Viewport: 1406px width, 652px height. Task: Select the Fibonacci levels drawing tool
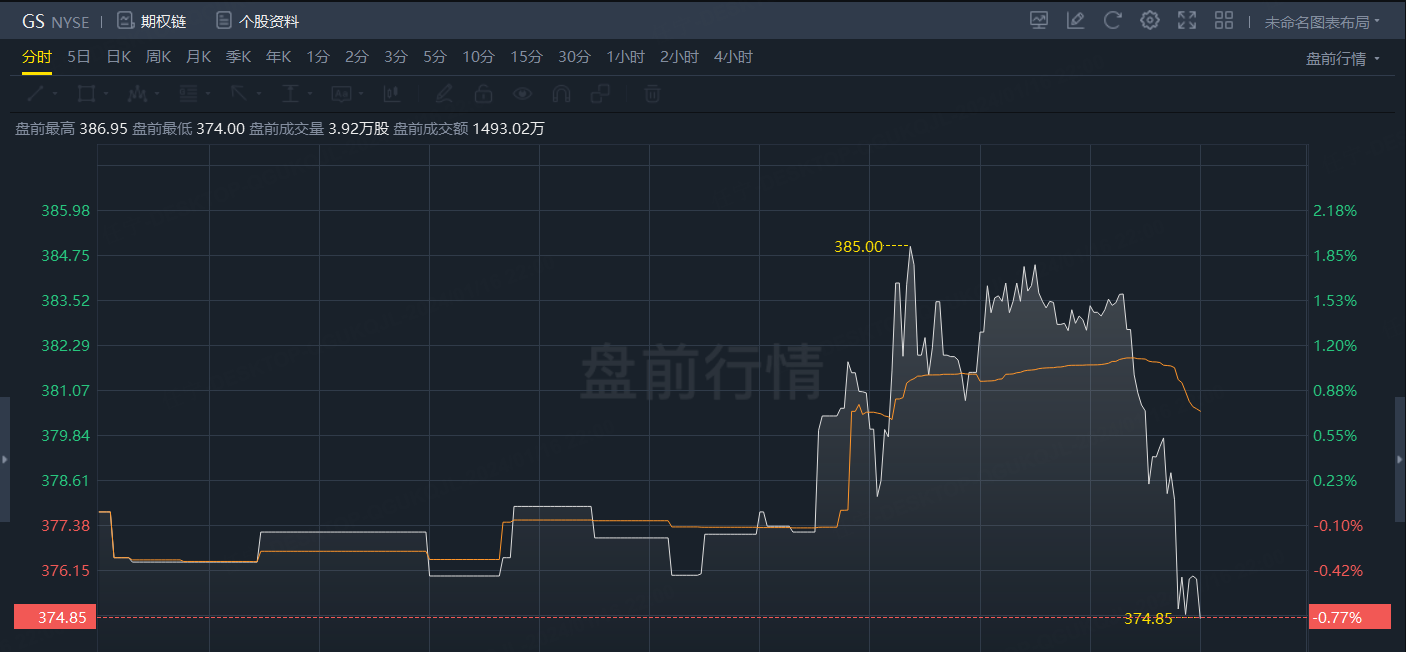click(x=188, y=94)
